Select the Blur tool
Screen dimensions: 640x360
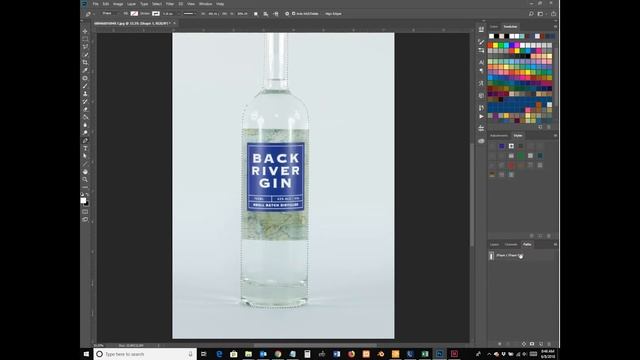[85, 124]
